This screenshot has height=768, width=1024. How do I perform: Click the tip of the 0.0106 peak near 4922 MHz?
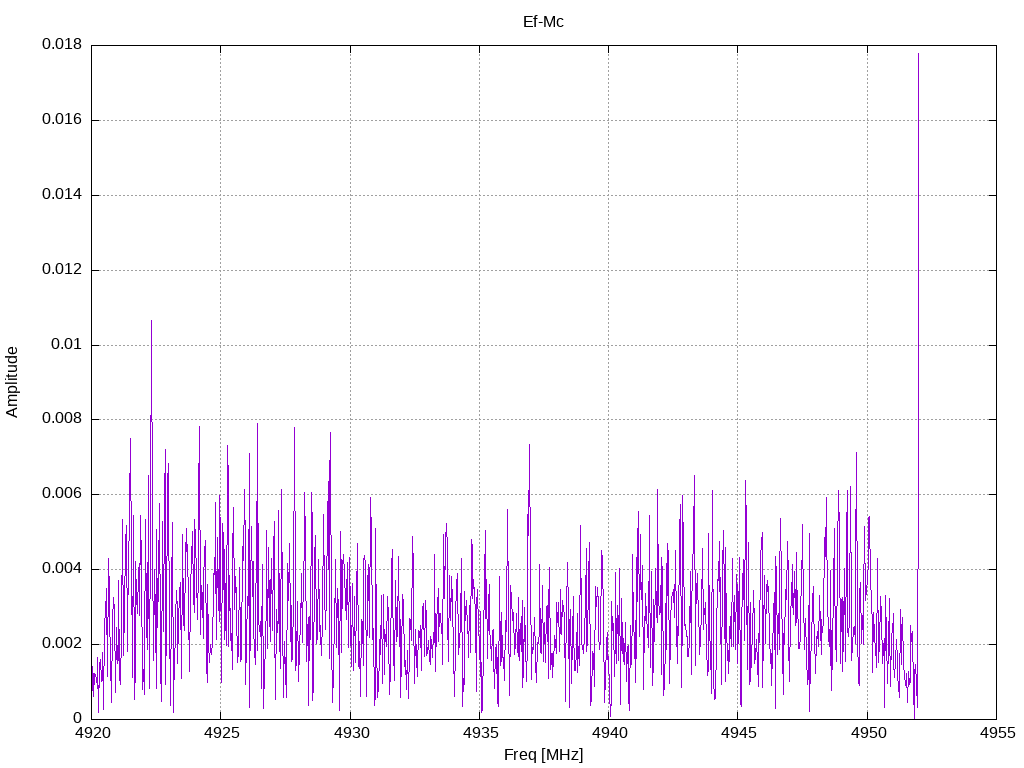151,321
